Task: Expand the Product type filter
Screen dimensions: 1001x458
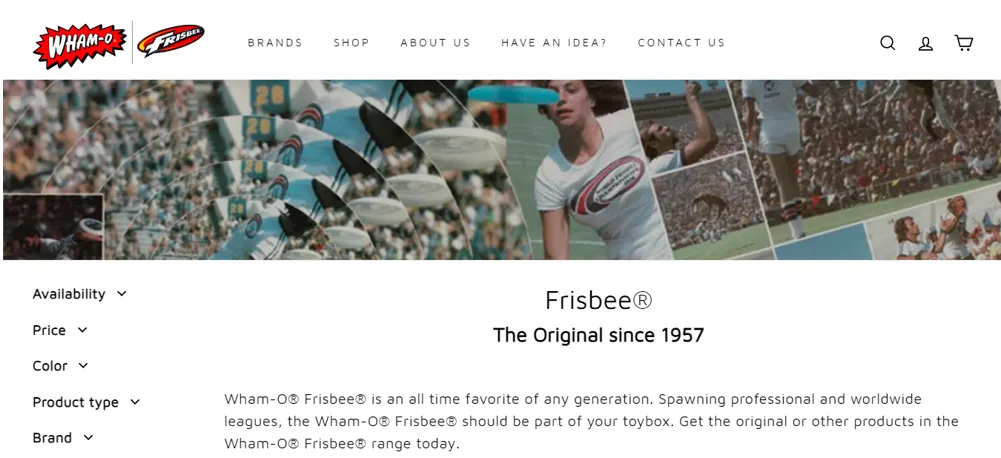Action: pos(86,402)
